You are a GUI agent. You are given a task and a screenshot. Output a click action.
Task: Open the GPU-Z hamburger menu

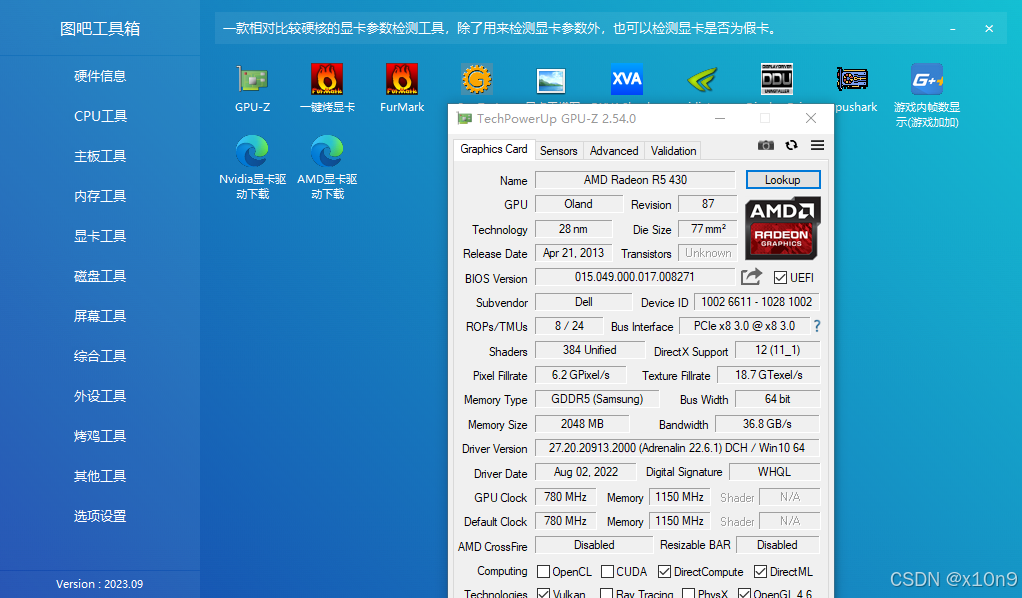click(x=817, y=145)
